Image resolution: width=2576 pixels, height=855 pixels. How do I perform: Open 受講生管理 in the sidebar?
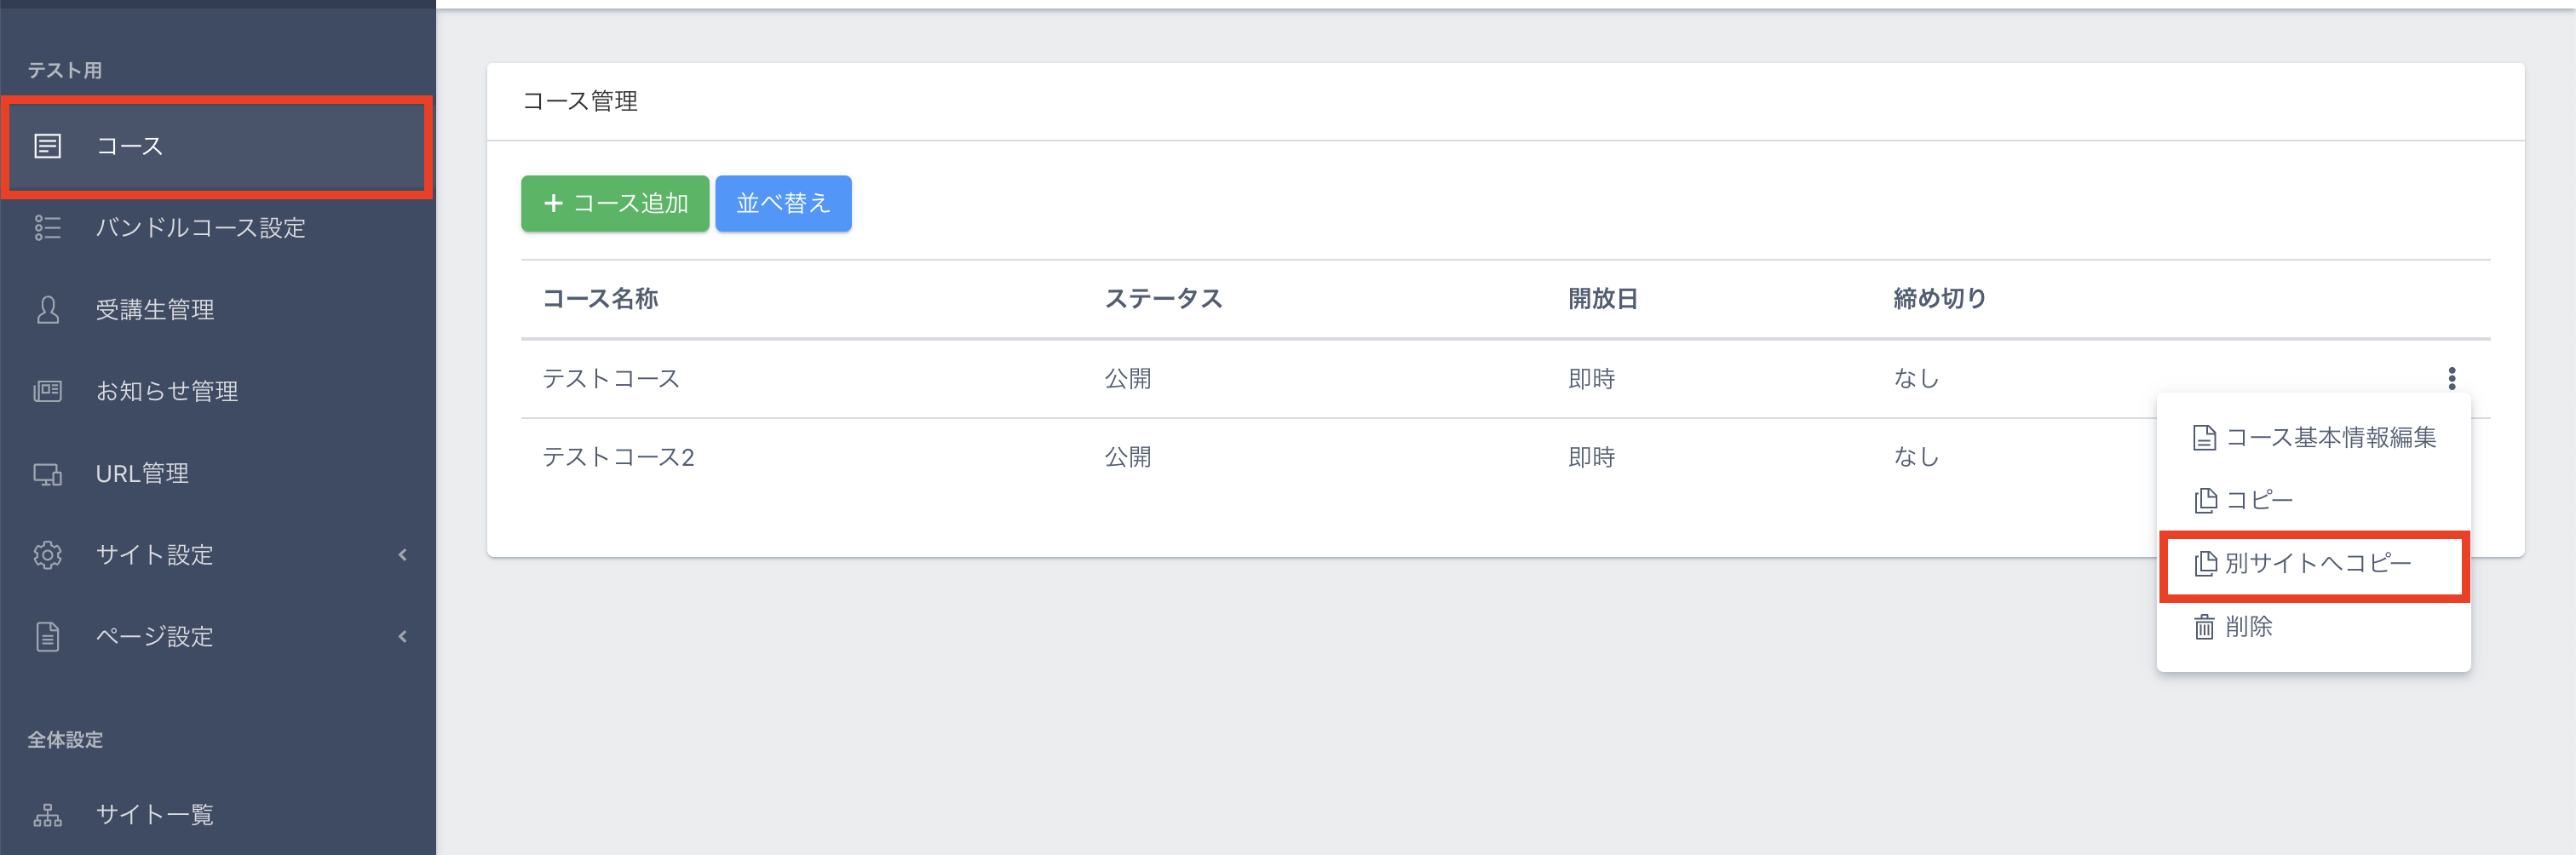click(155, 310)
